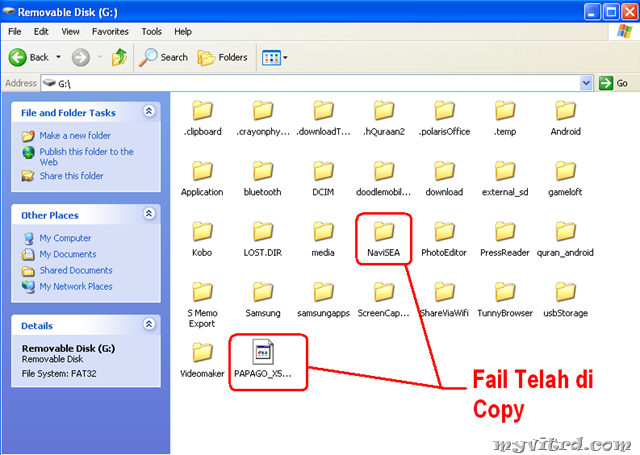Select the ScreenCap... folder
The height and width of the screenshot is (455, 640).
384,300
